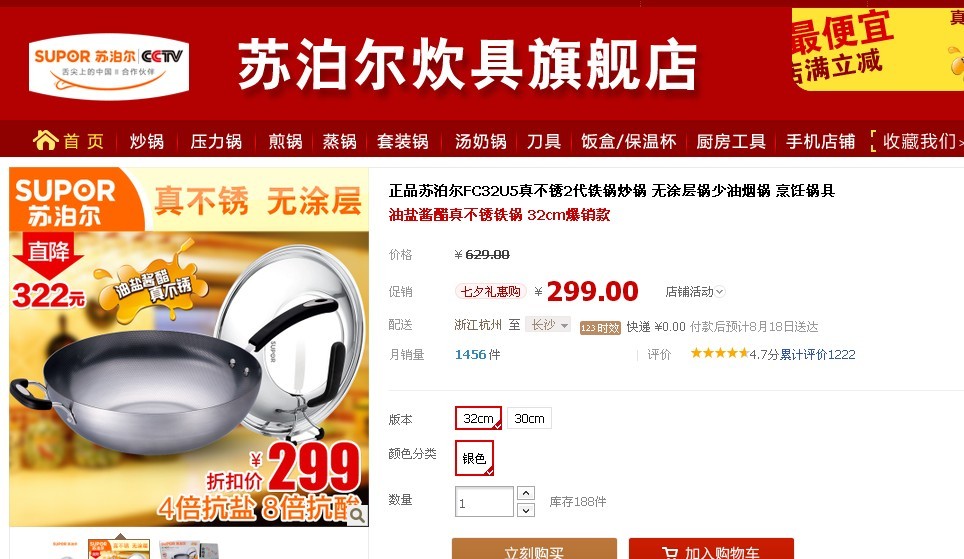Screen dimensions: 964x559
Task: Click the home icon beside 首页
Action: (x=45, y=141)
